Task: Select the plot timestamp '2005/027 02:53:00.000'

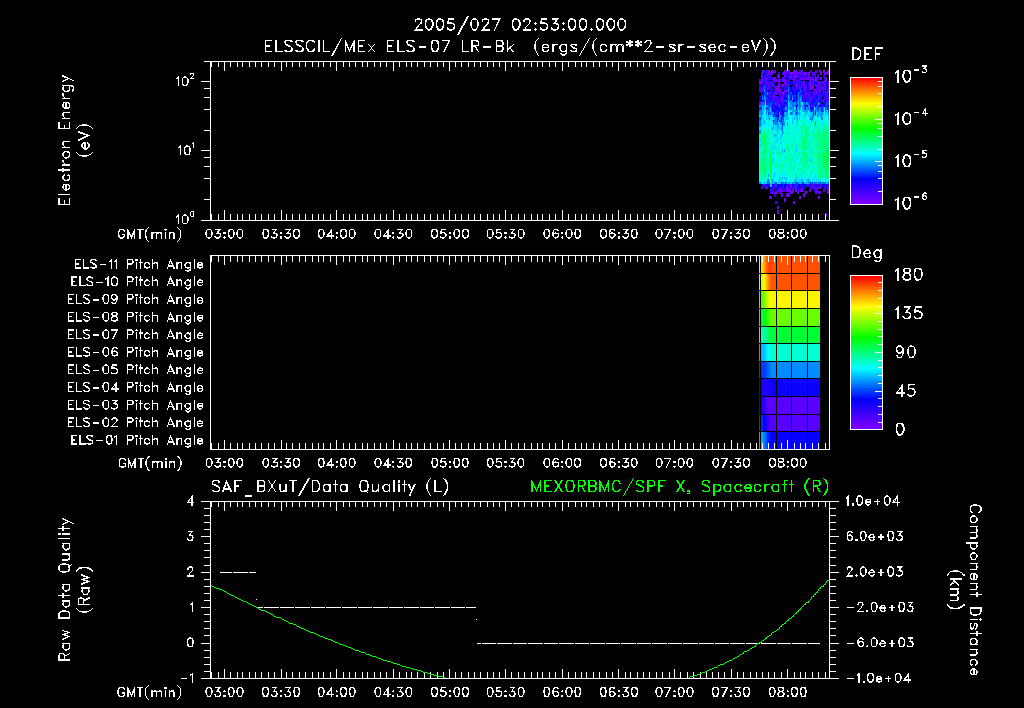Action: pos(520,25)
